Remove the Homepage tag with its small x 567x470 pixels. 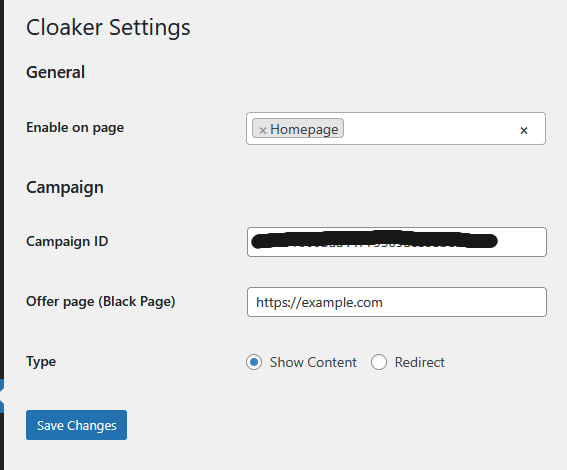[x=263, y=130]
